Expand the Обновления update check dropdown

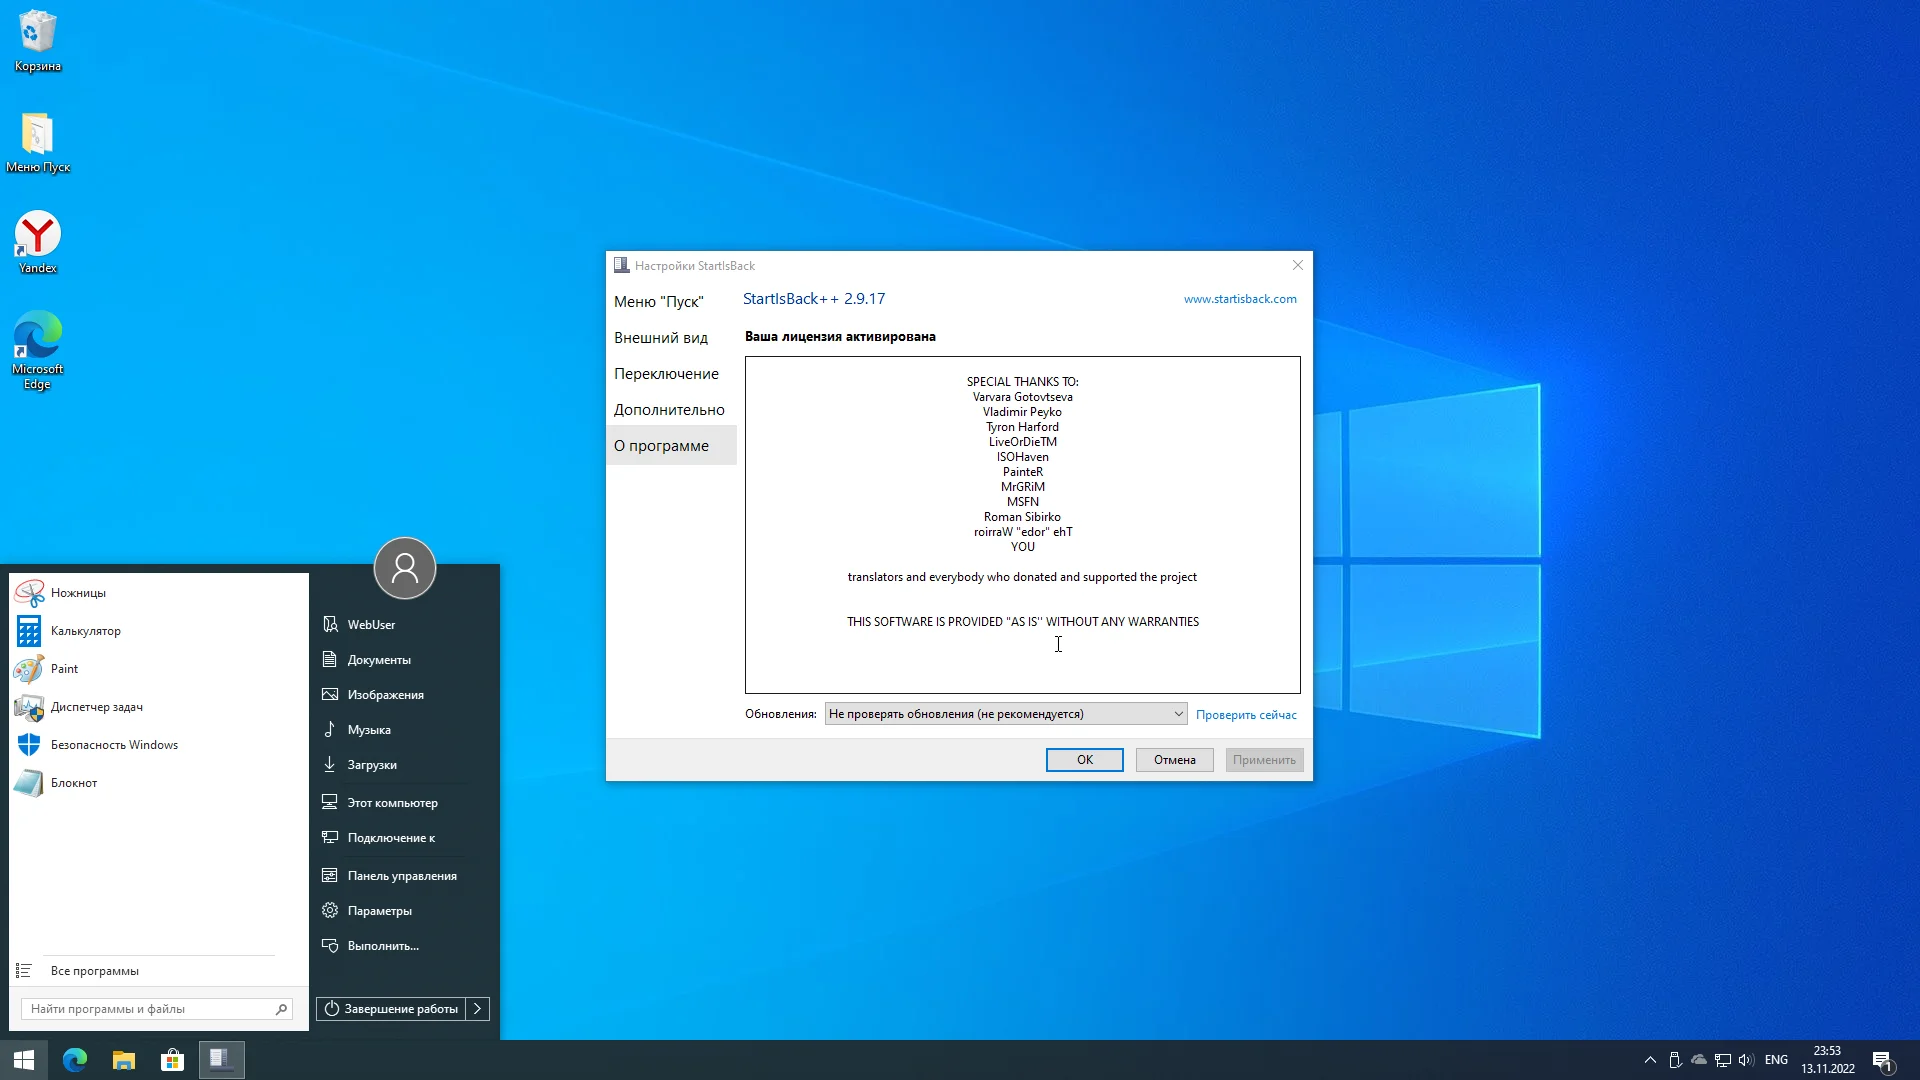[x=1177, y=714]
